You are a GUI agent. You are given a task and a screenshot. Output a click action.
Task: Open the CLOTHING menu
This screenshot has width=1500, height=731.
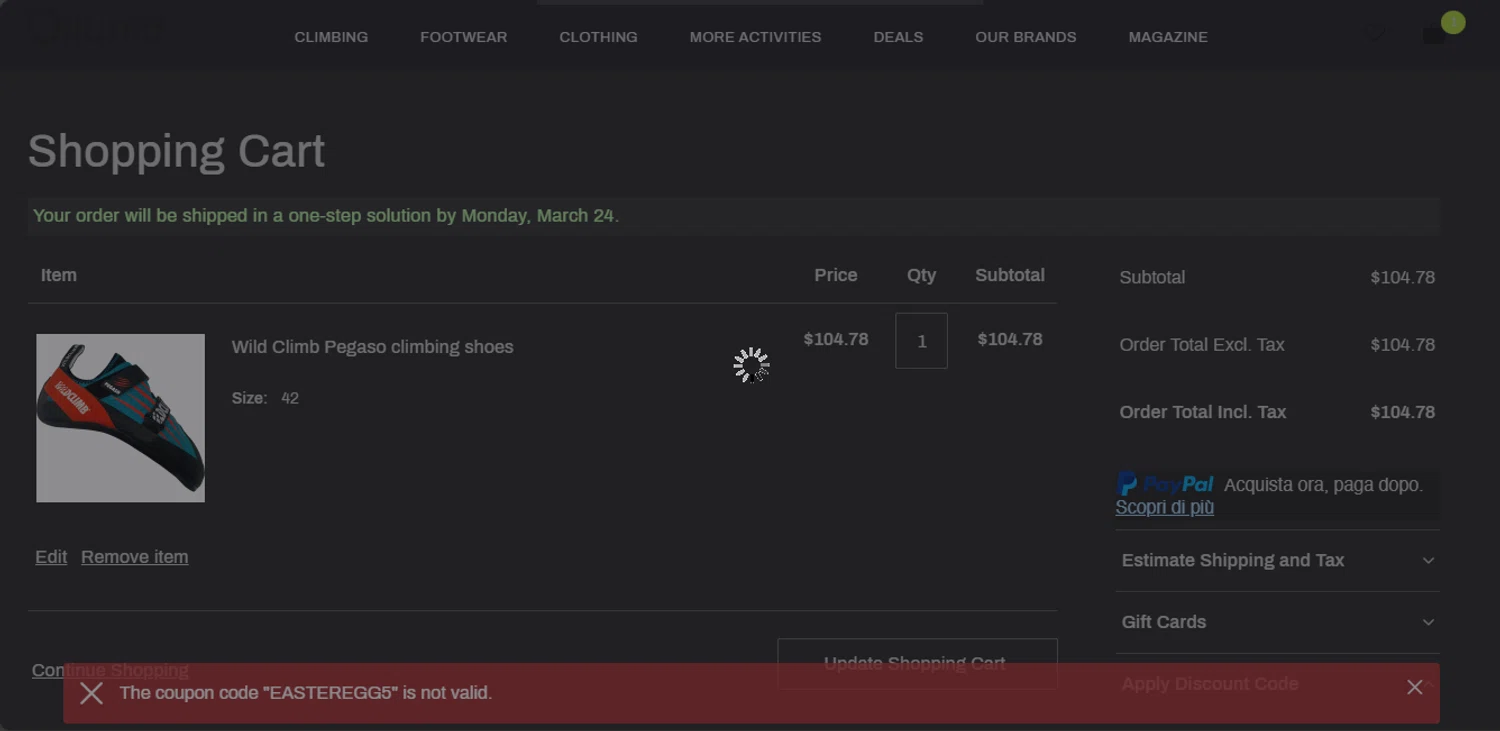pyautogui.click(x=598, y=37)
